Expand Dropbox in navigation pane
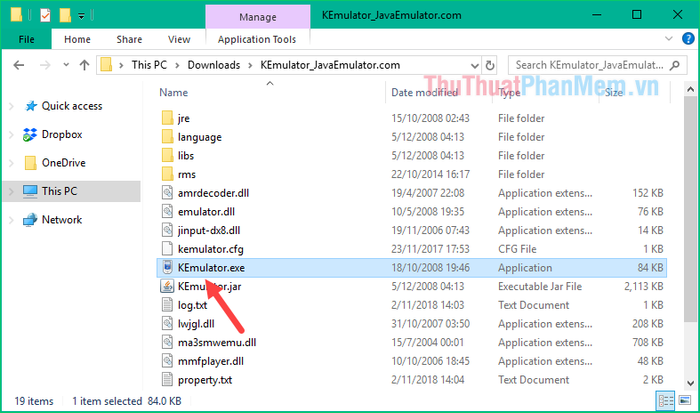 [x=11, y=134]
